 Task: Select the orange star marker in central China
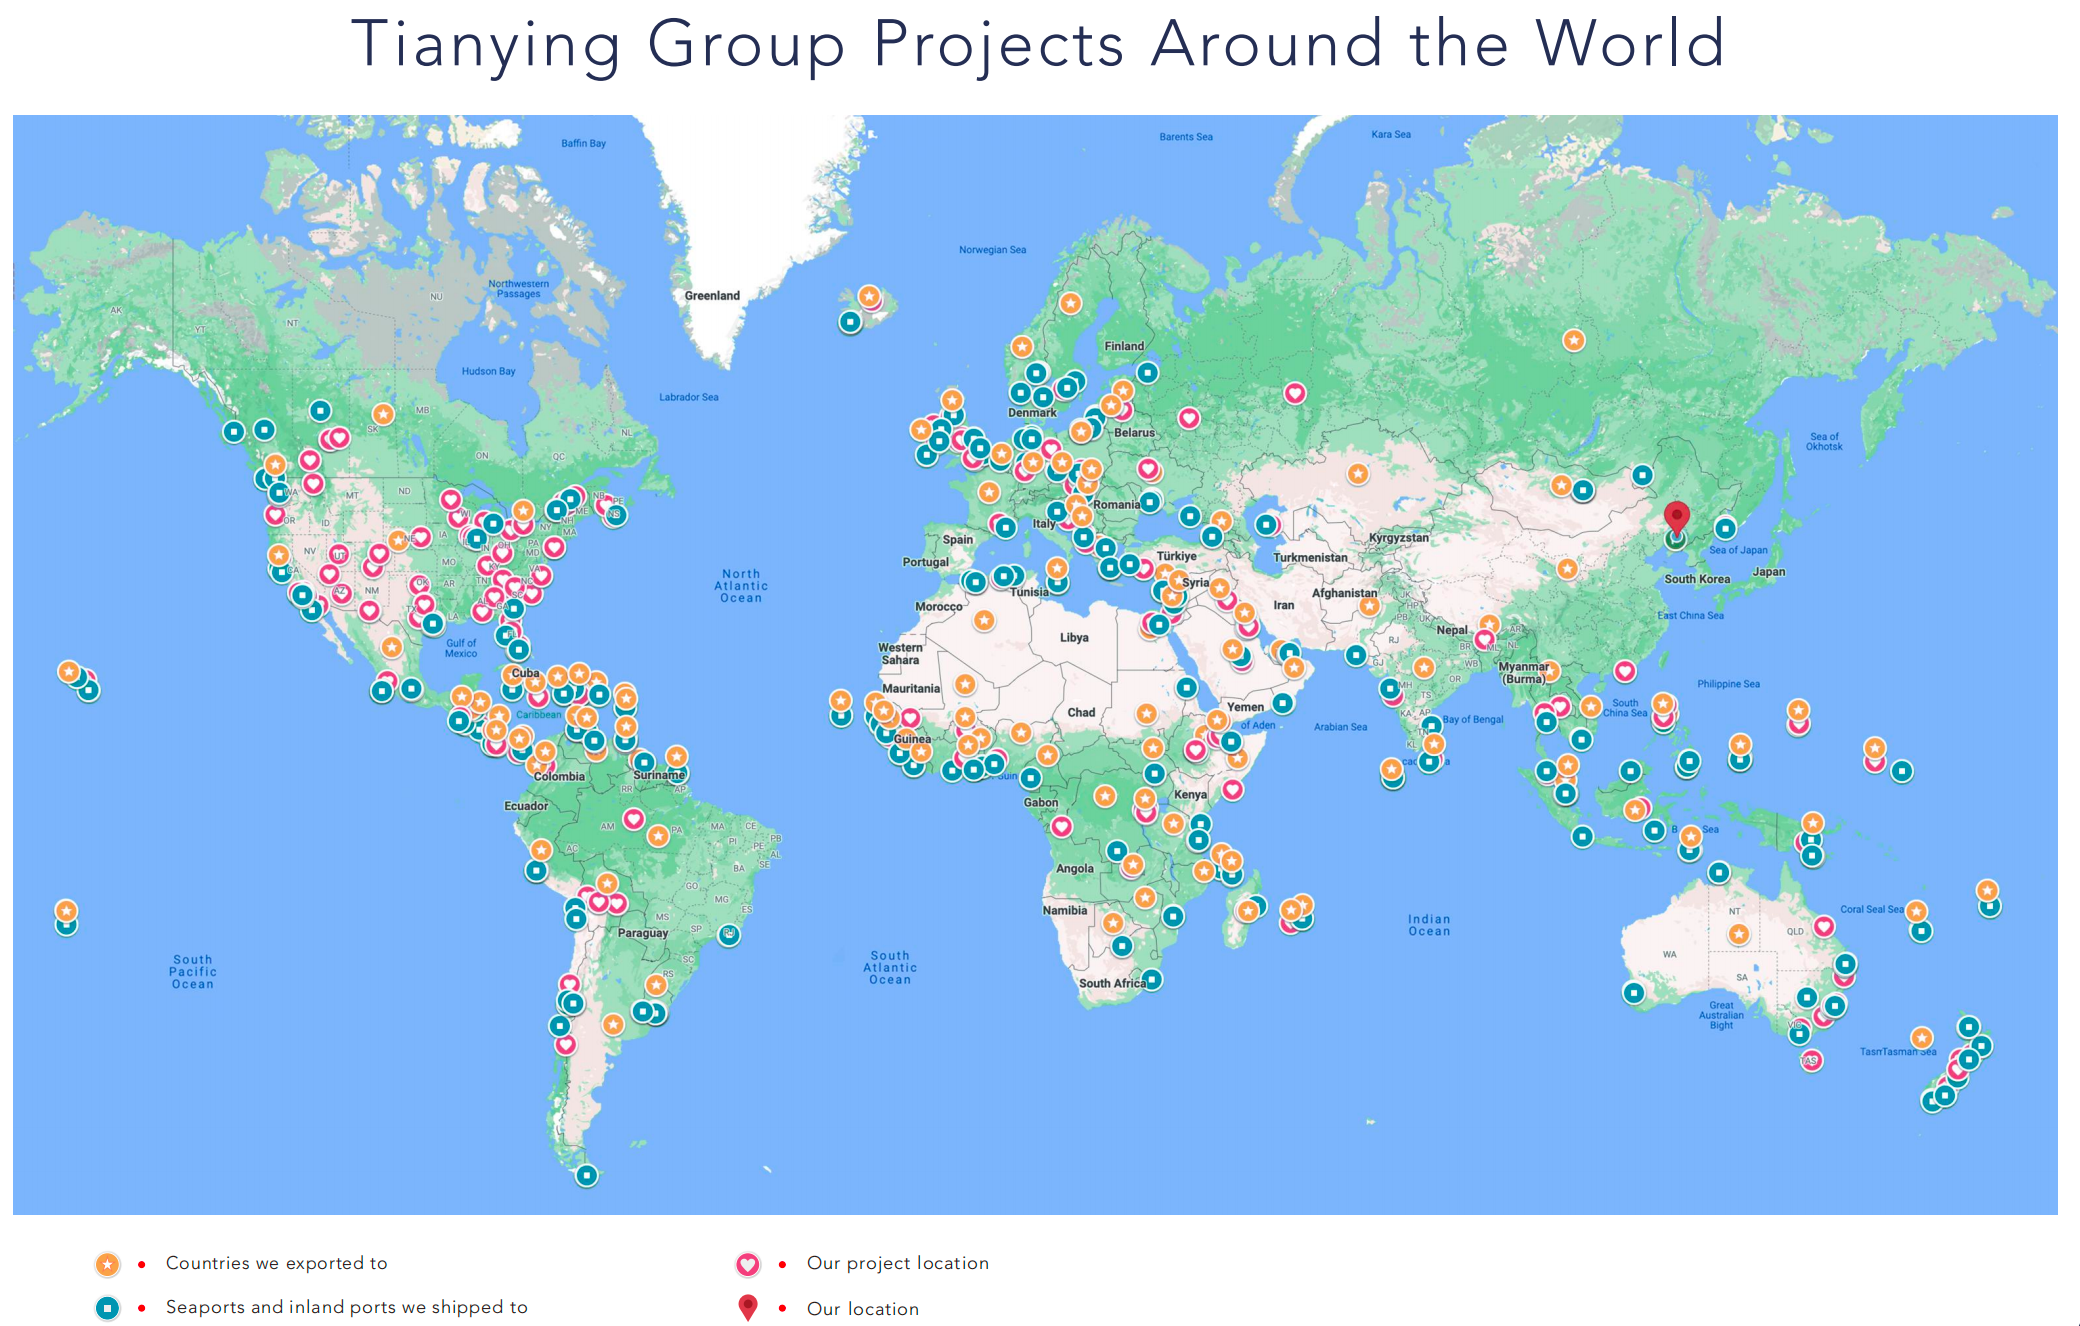[1567, 569]
